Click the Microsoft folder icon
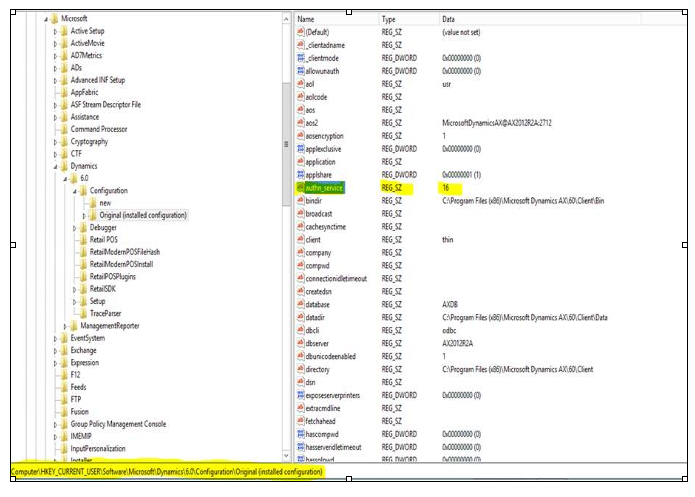Image resolution: width=695 pixels, height=497 pixels. (x=55, y=19)
